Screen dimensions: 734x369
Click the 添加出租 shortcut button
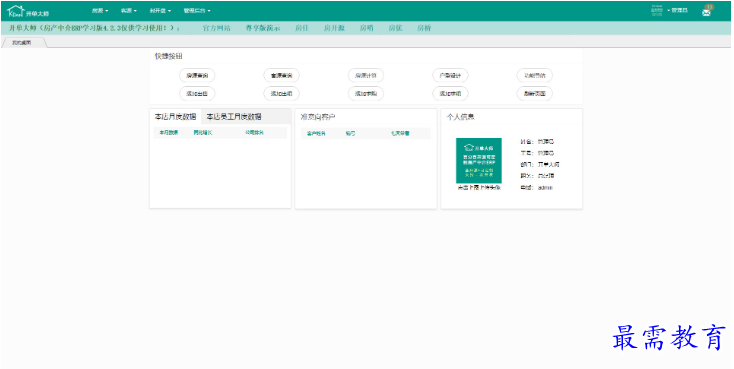pyautogui.click(x=281, y=94)
